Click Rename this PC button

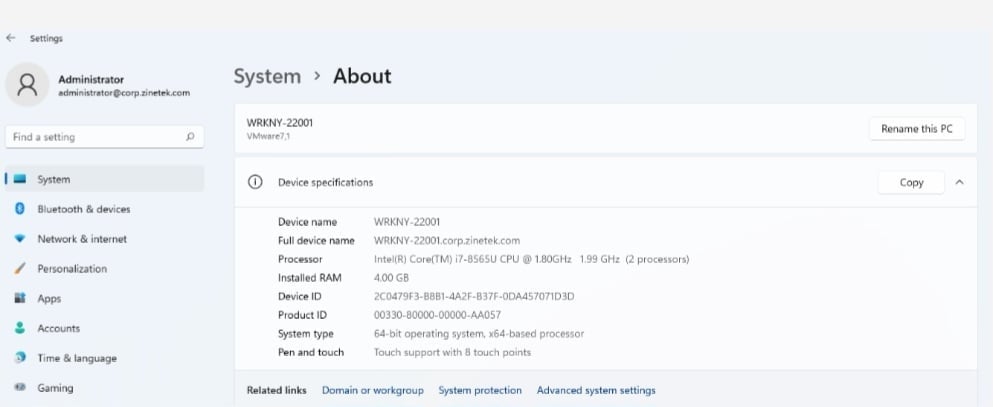pos(917,128)
